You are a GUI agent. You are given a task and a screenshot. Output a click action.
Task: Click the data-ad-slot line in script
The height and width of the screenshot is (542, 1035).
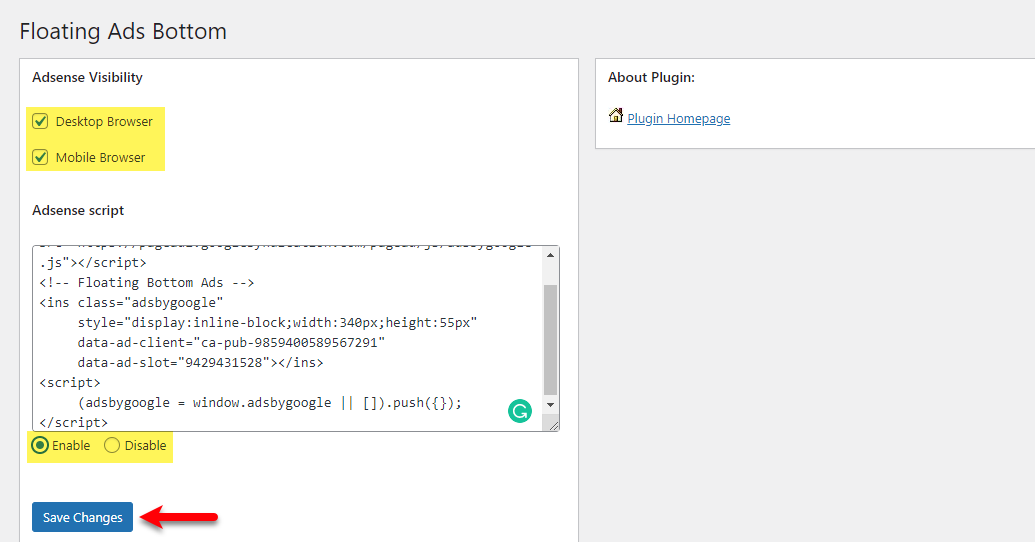(x=201, y=362)
